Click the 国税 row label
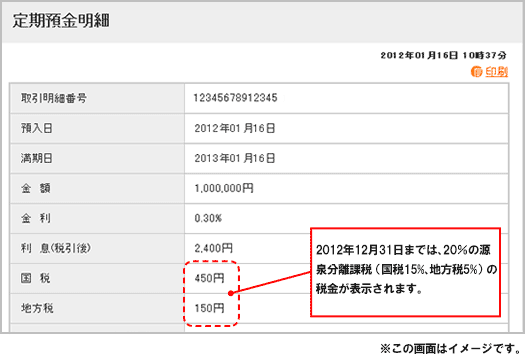Viewport: 525px width, 362px height. pyautogui.click(x=36, y=278)
